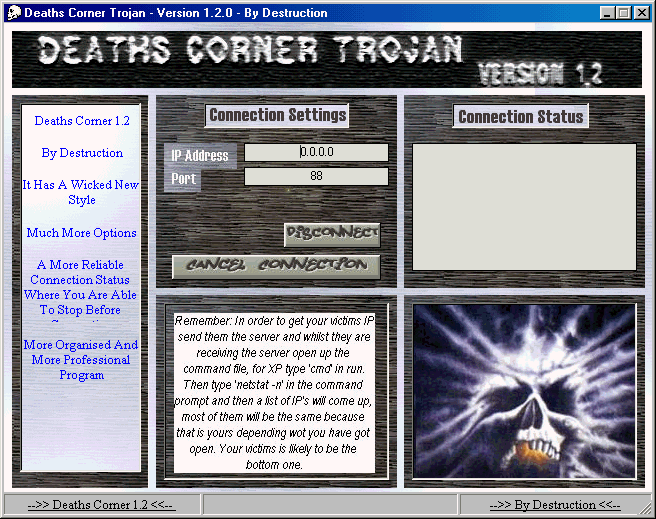Screen dimensions: 656x519
Task: Click the Cancel Connection button
Action: pos(276,267)
